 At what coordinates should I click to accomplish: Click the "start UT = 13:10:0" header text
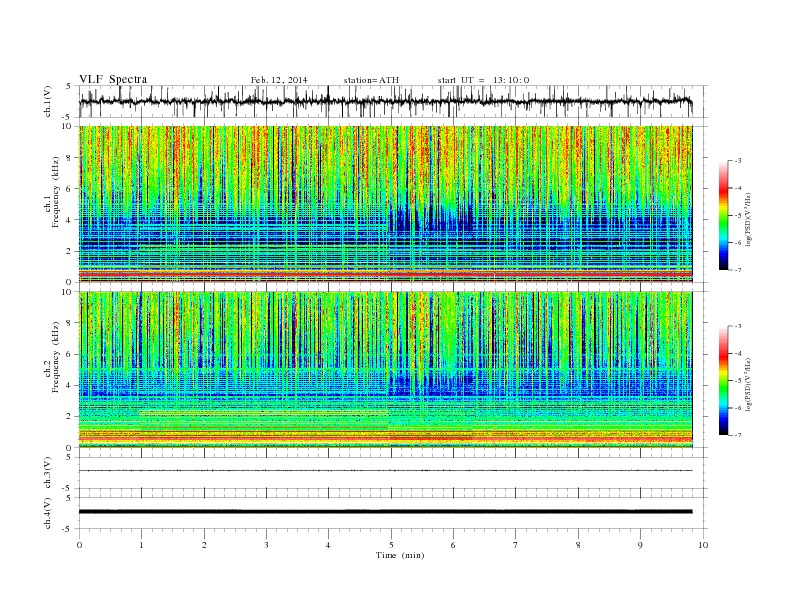483,80
